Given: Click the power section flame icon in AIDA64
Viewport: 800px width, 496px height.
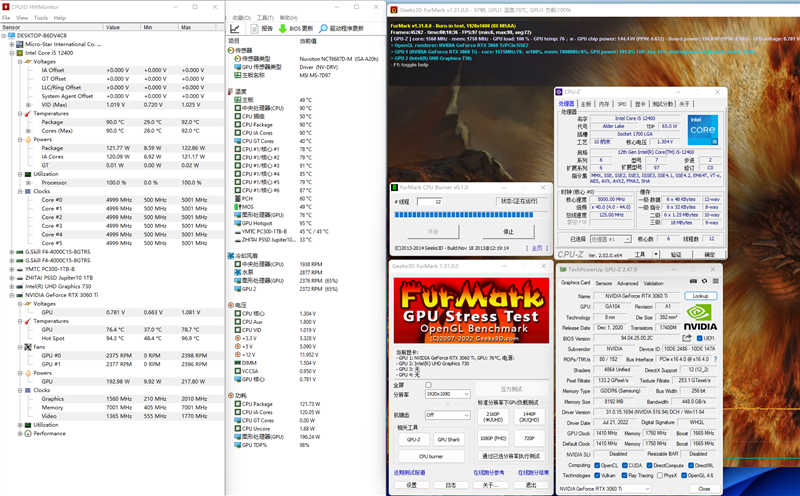Looking at the screenshot, I should (231, 395).
